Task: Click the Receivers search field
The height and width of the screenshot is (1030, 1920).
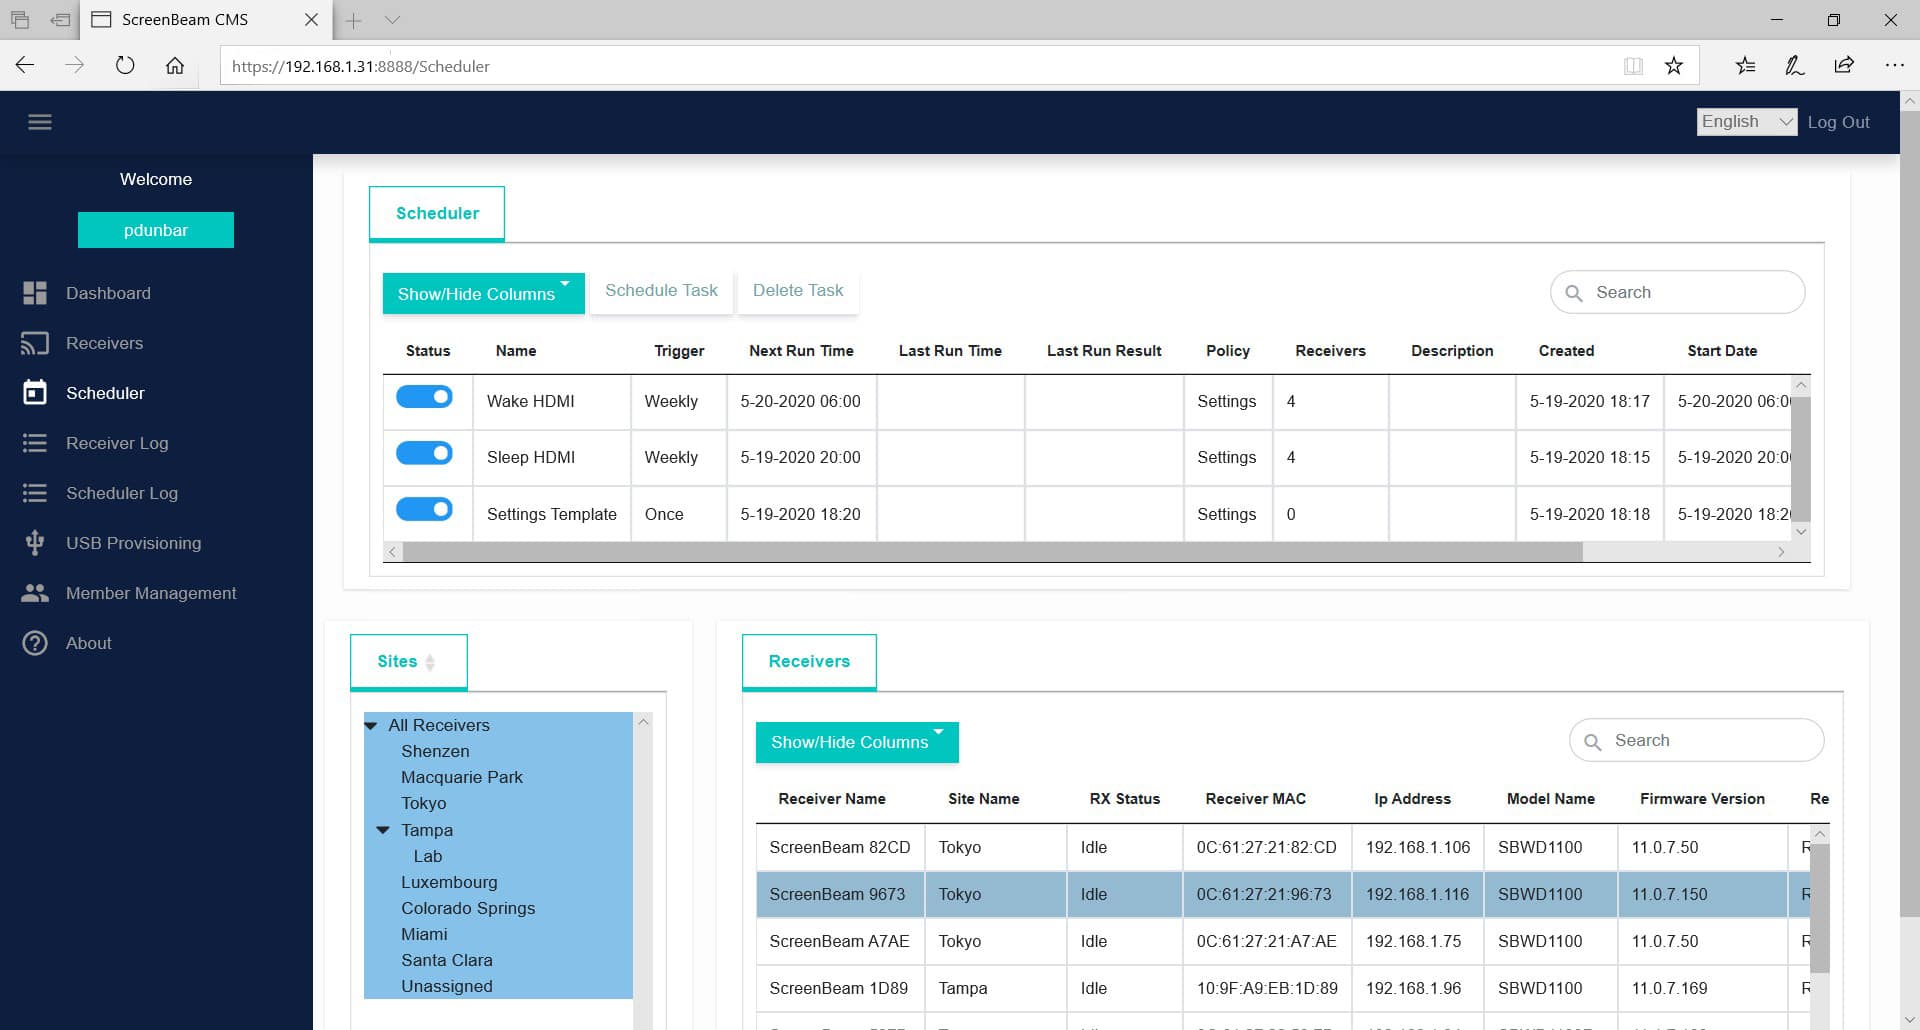Action: pyautogui.click(x=1710, y=740)
